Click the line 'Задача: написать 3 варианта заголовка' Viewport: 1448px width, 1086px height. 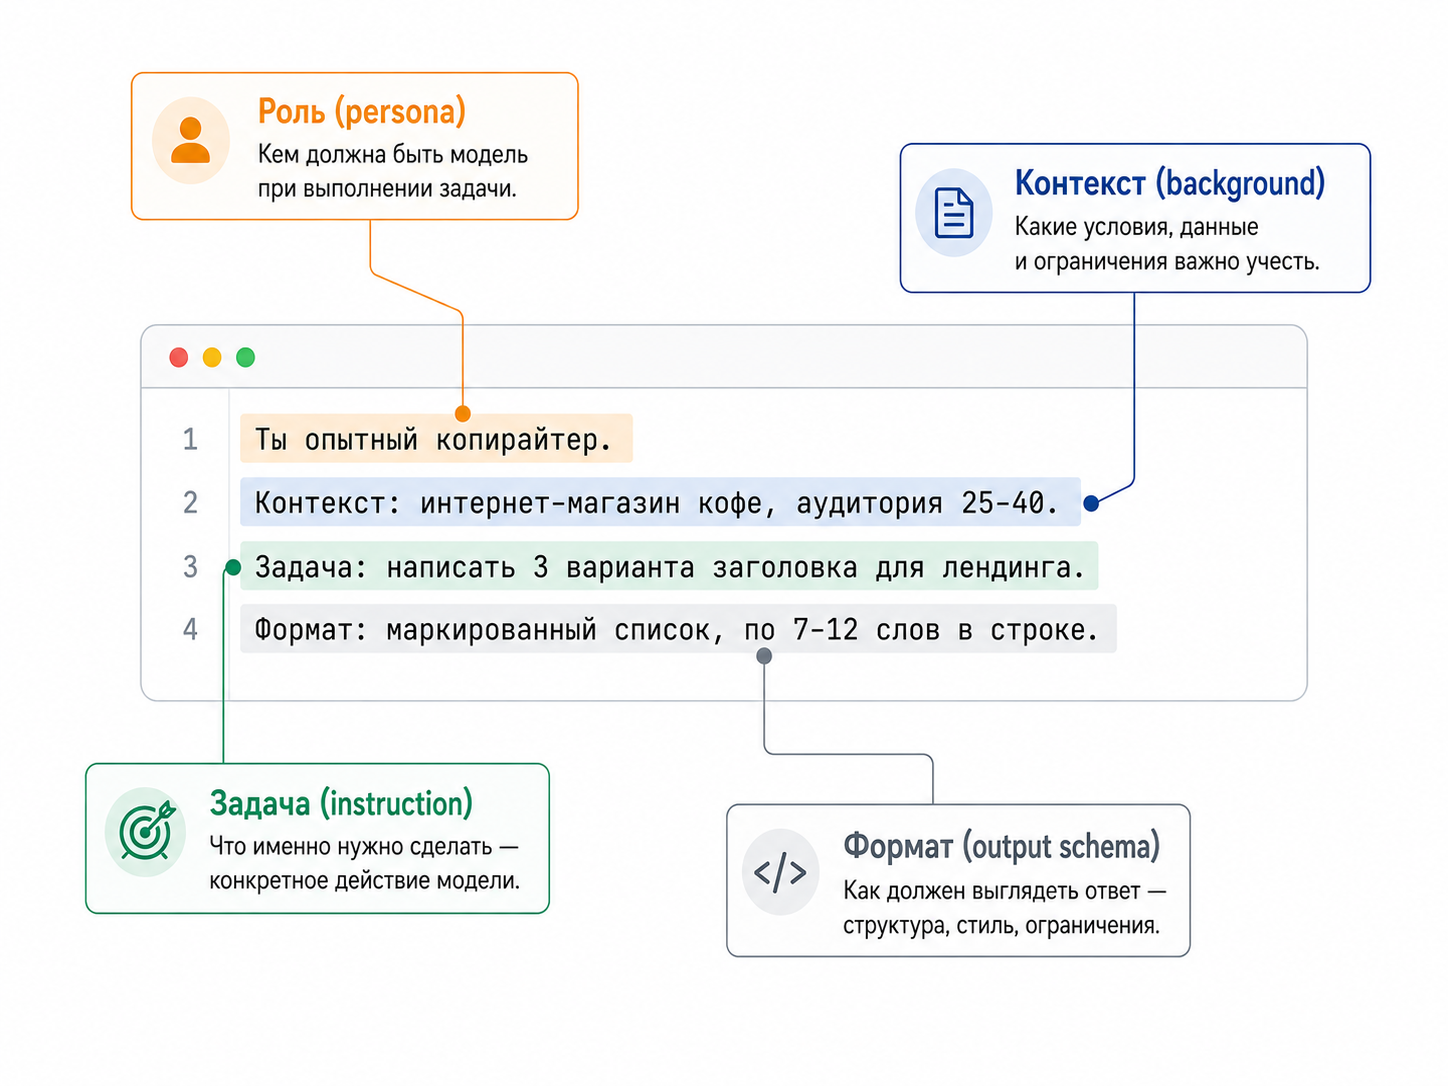669,566
